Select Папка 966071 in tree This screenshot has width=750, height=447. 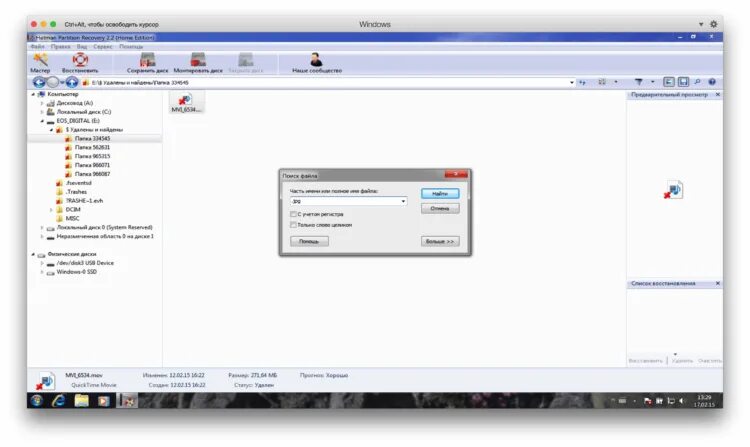(x=92, y=165)
